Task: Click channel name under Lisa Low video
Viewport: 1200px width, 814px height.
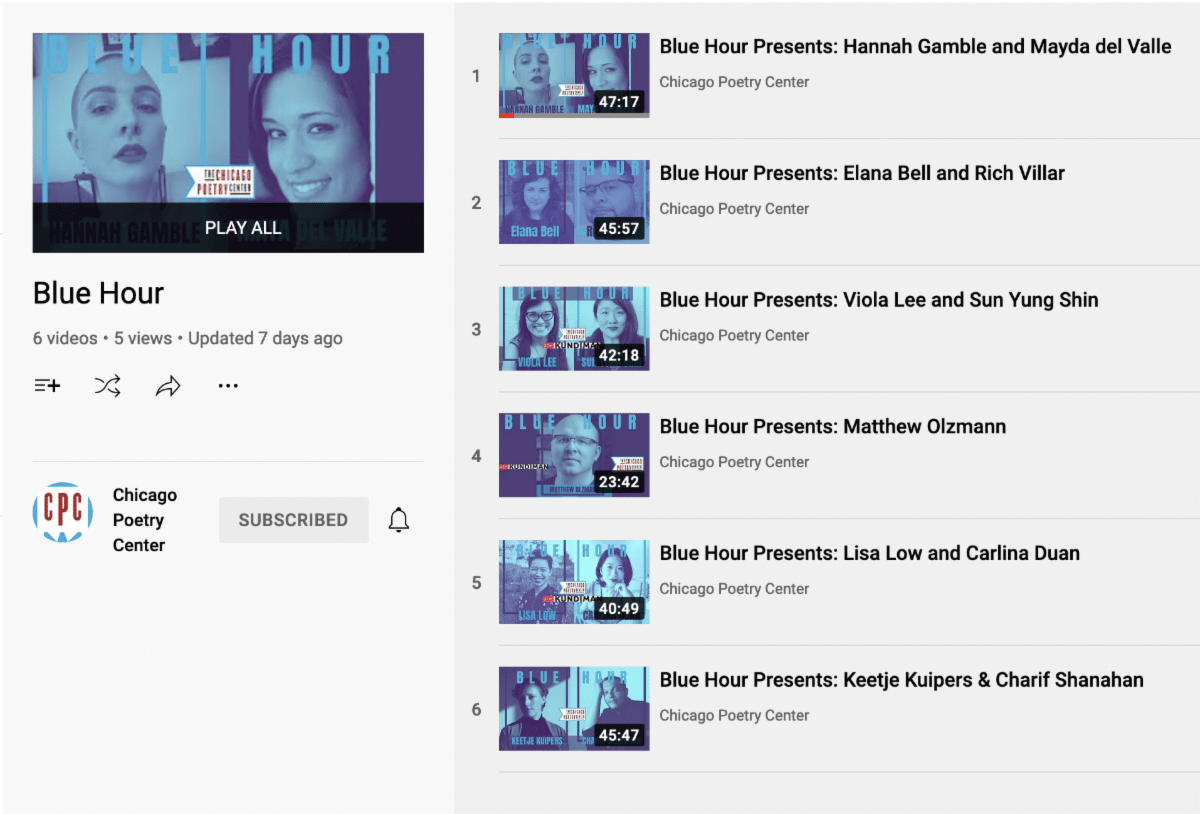Action: (734, 589)
